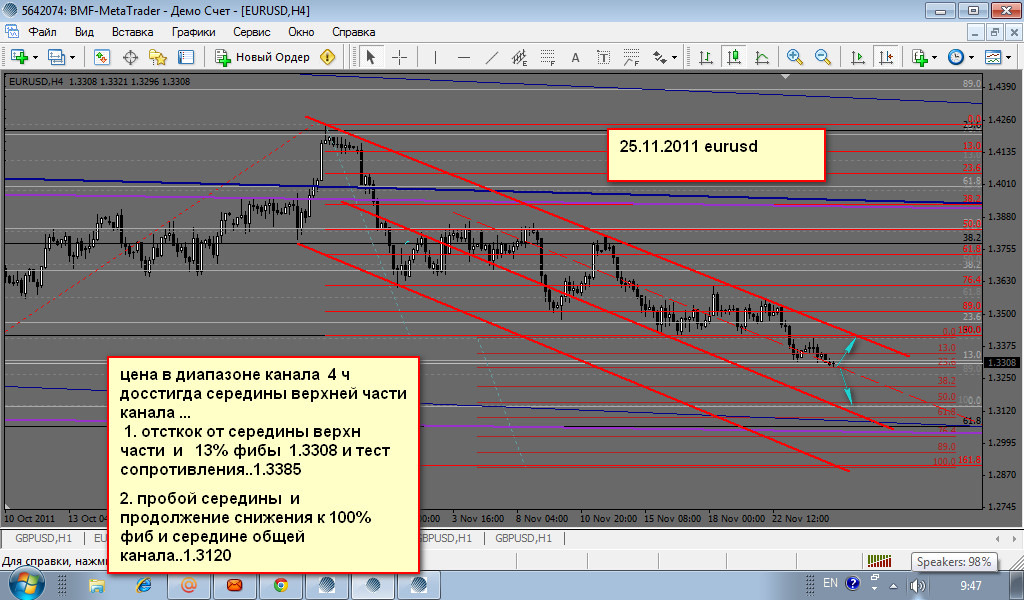Click the New Chart toolbar icon
Image resolution: width=1024 pixels, height=600 pixels.
coord(19,57)
